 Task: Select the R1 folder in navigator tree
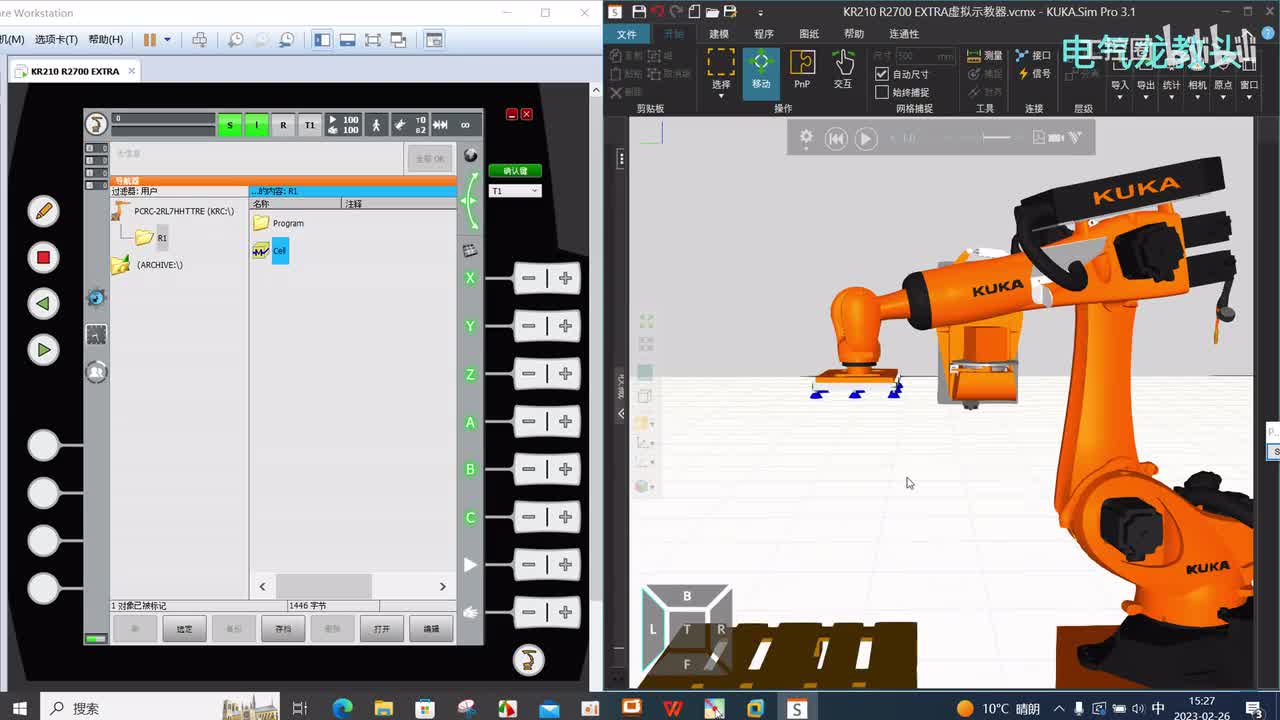(152, 238)
